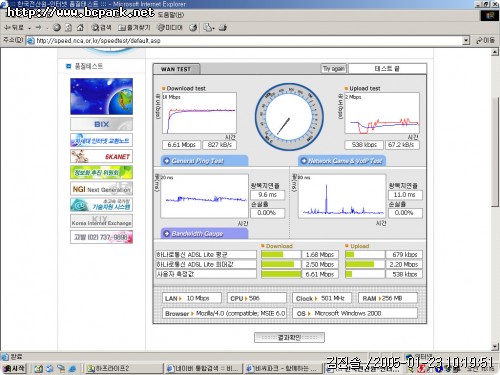Select the 품질테스트 sidebar item
This screenshot has height=375, width=500.
click(x=88, y=66)
